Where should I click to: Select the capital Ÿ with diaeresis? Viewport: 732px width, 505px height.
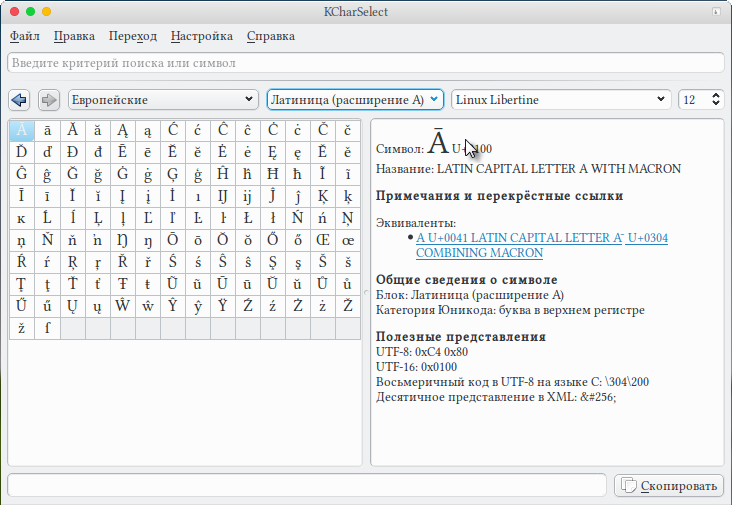tap(223, 306)
